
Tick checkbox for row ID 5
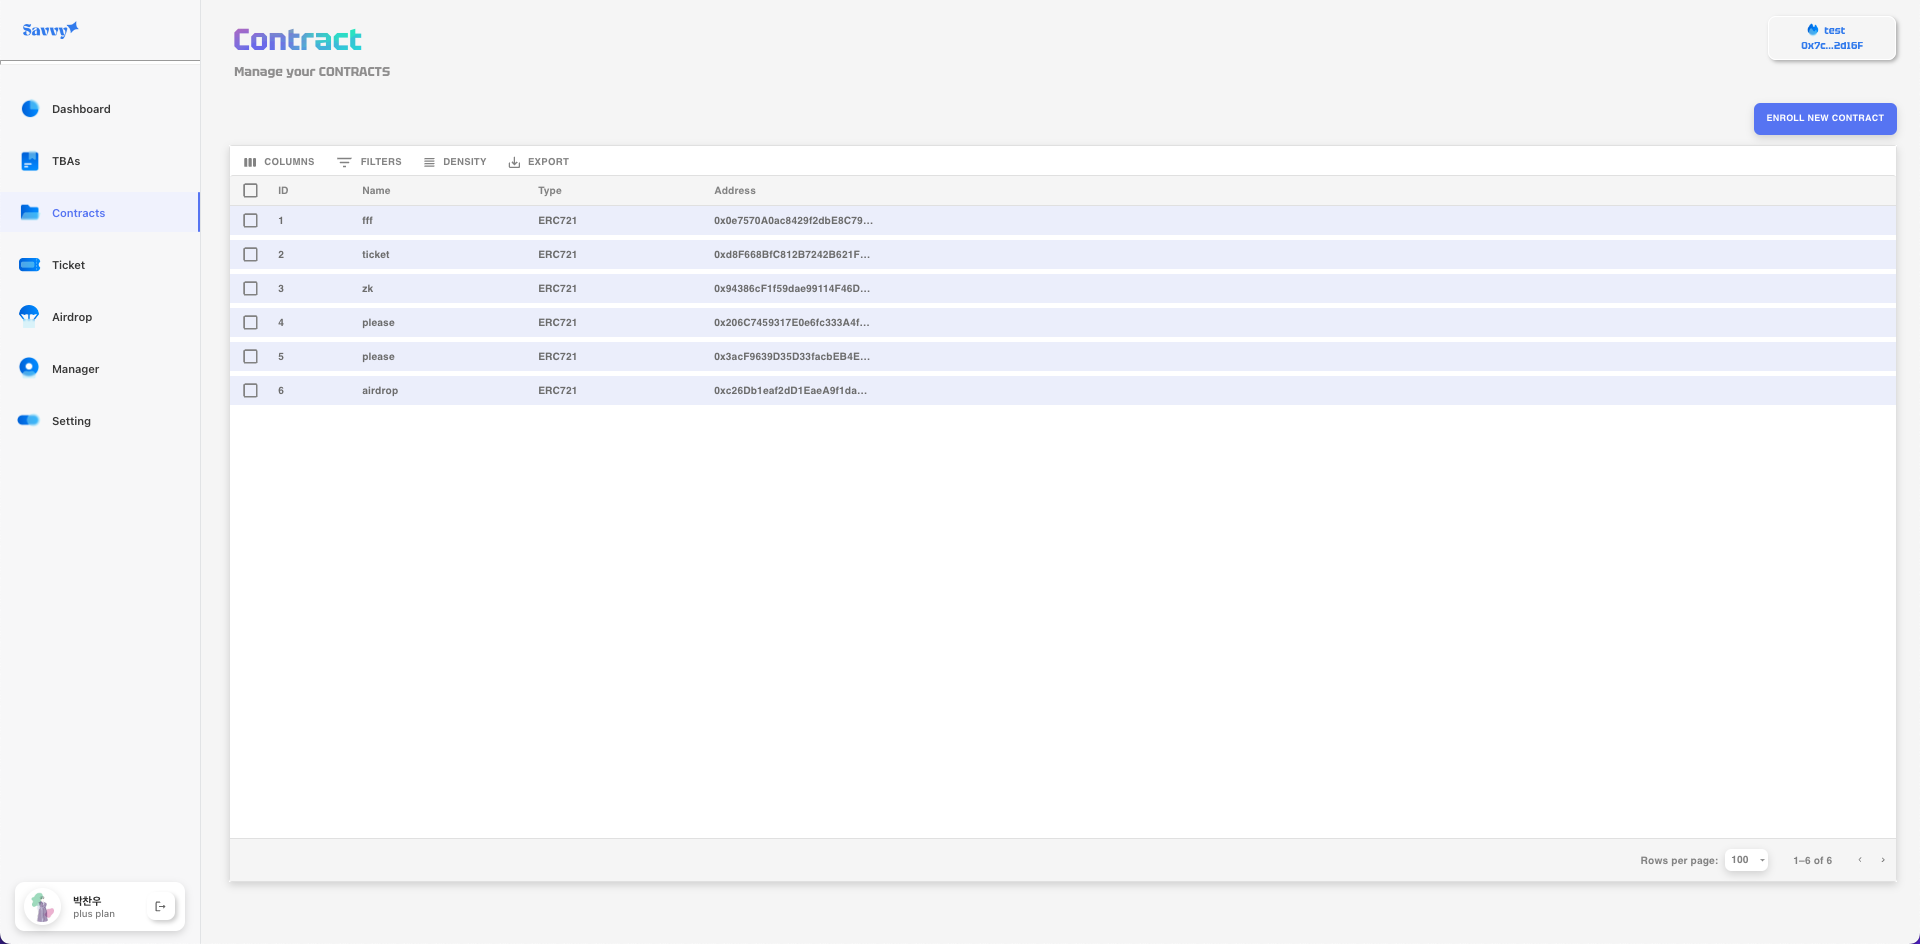pos(250,356)
